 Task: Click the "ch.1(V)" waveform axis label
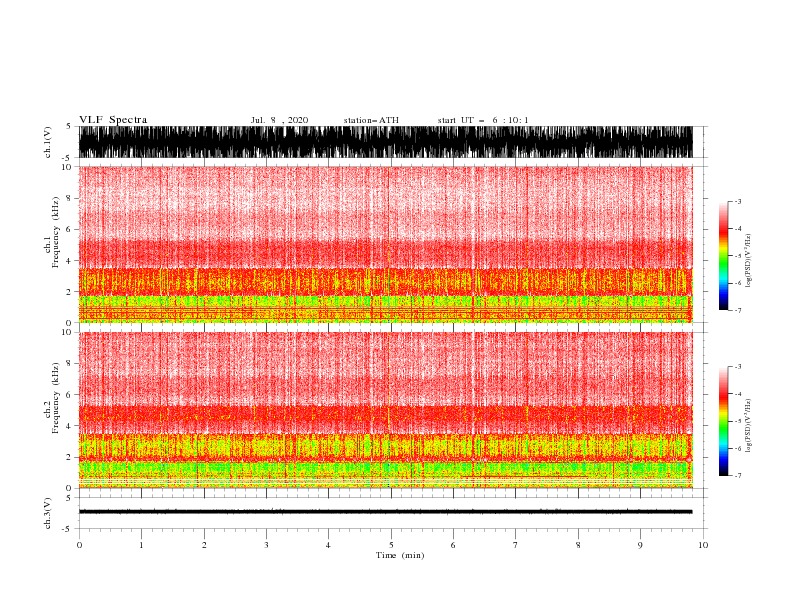point(48,142)
